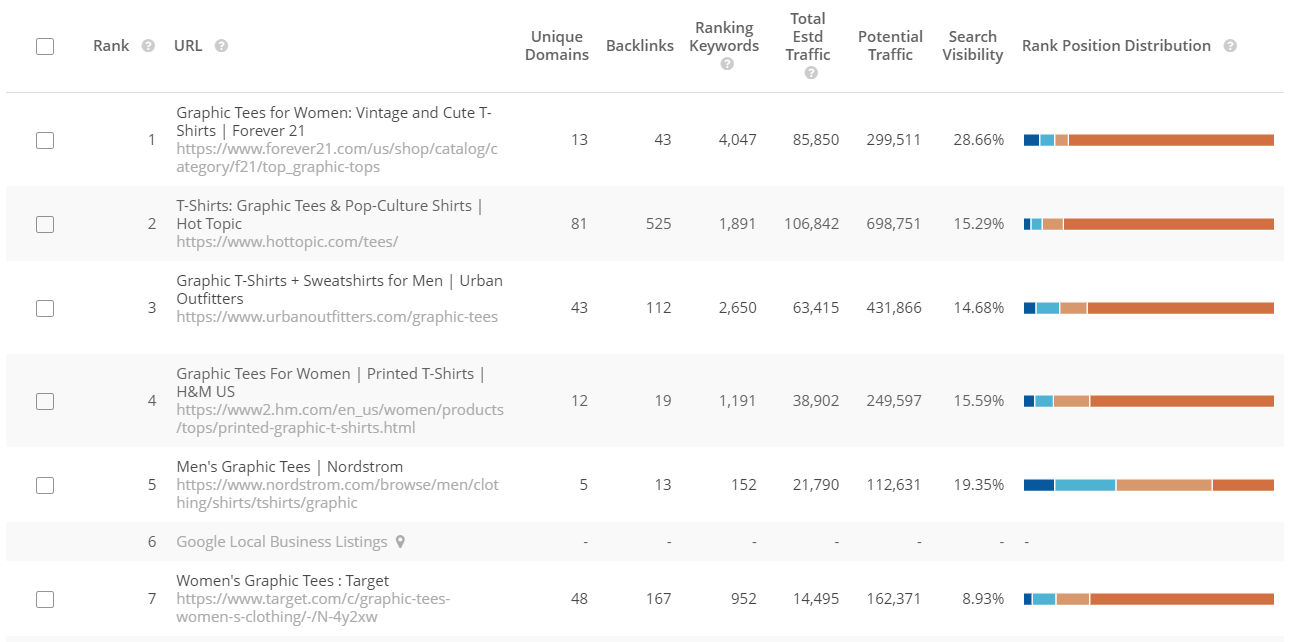
Task: Open the Total Estd Traffic help icon
Action: pos(810,73)
